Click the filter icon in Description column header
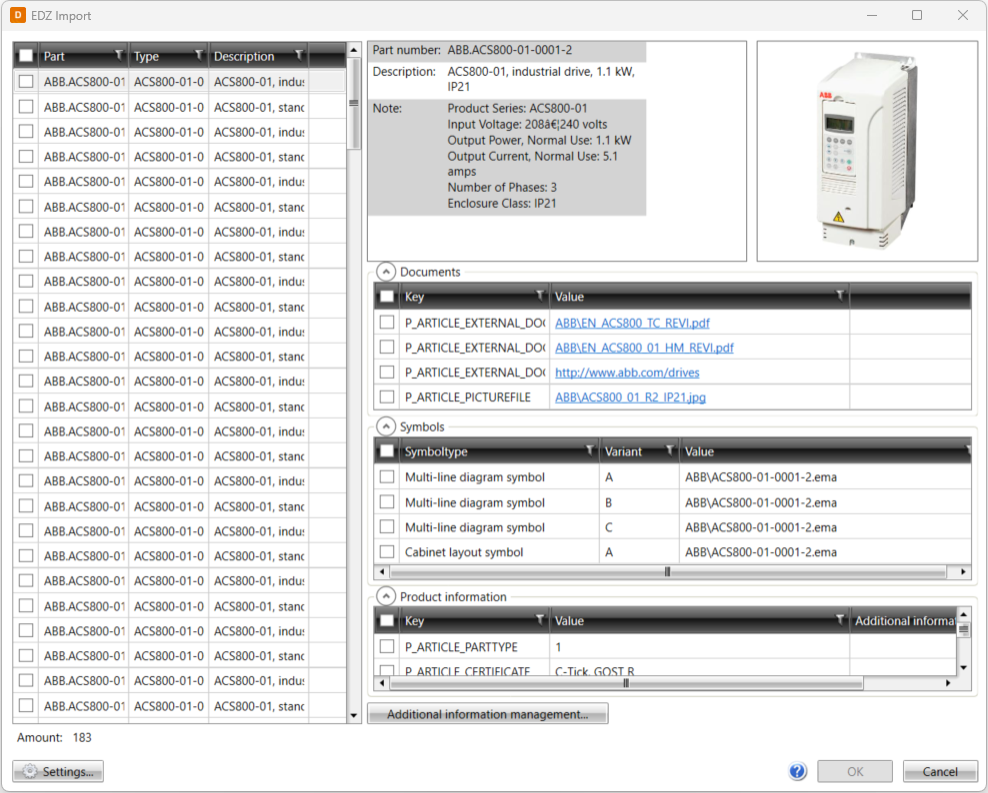Screen dimensions: 988x793 point(298,55)
